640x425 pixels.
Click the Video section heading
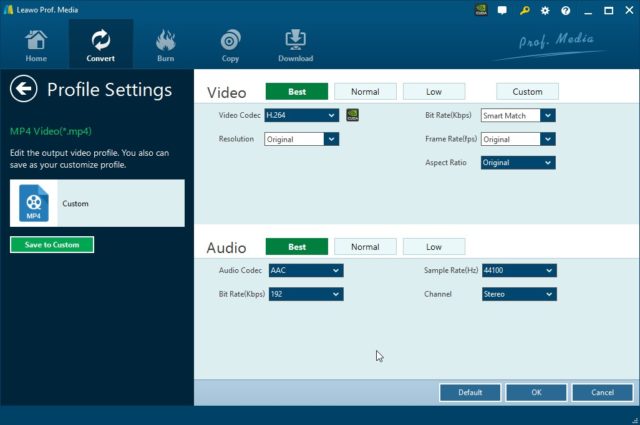[227, 93]
